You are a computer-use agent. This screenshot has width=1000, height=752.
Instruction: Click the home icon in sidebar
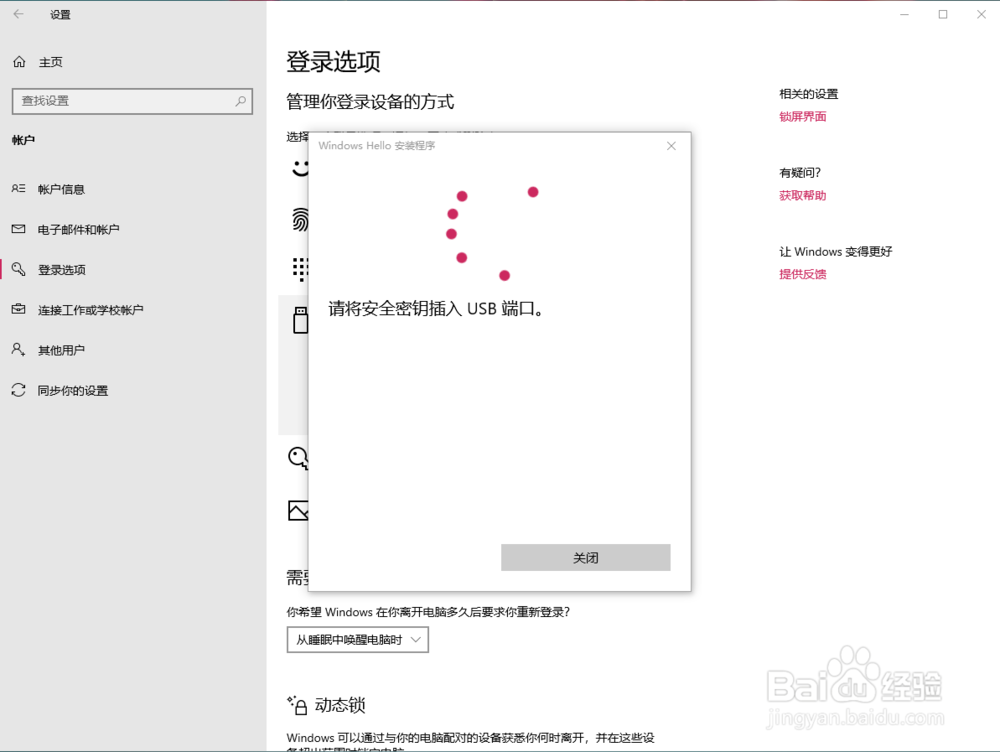pos(19,62)
